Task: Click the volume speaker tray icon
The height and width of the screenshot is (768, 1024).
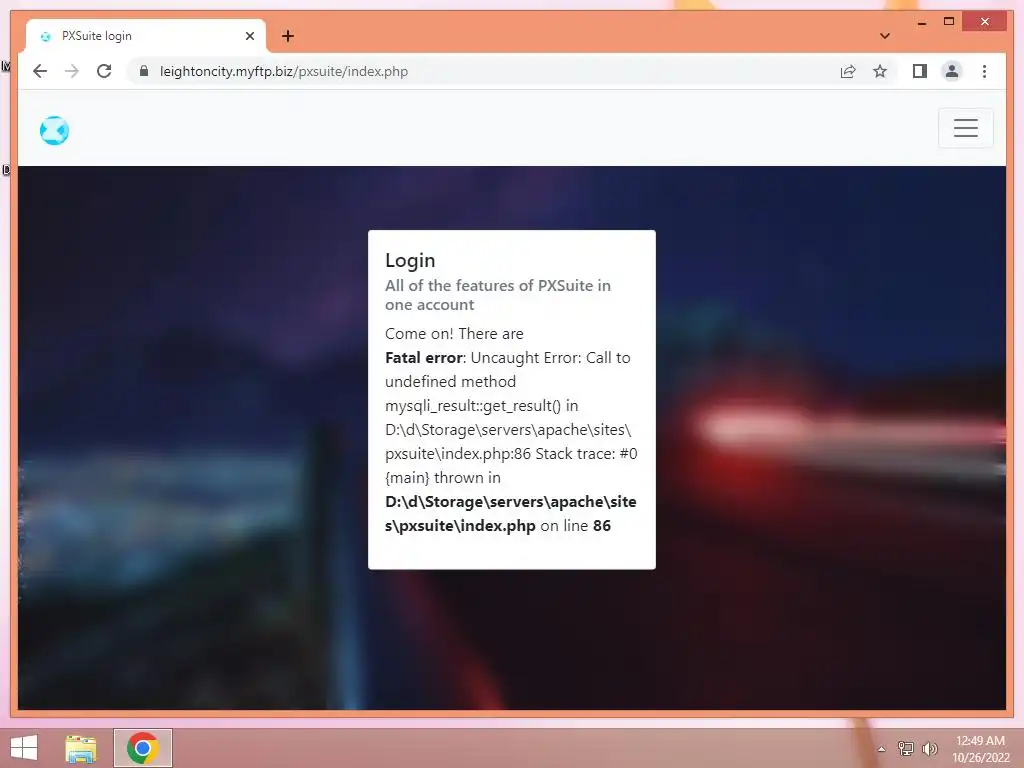Action: click(930, 748)
